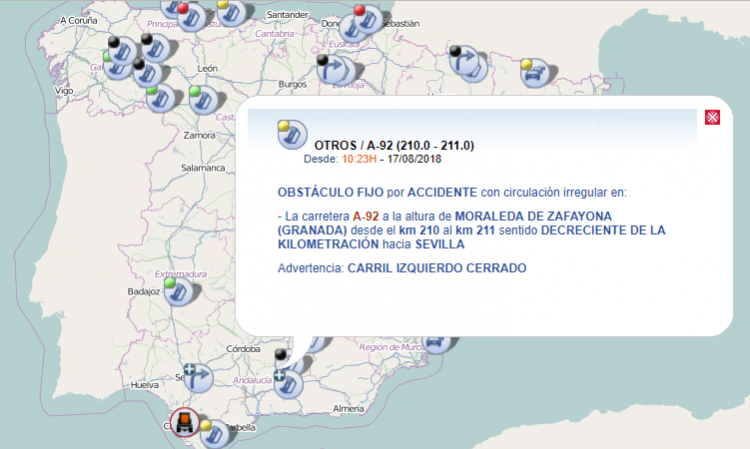This screenshot has height=449, width=750.
Task: Click the car marker in Región de Murcia
Action: pos(437,342)
